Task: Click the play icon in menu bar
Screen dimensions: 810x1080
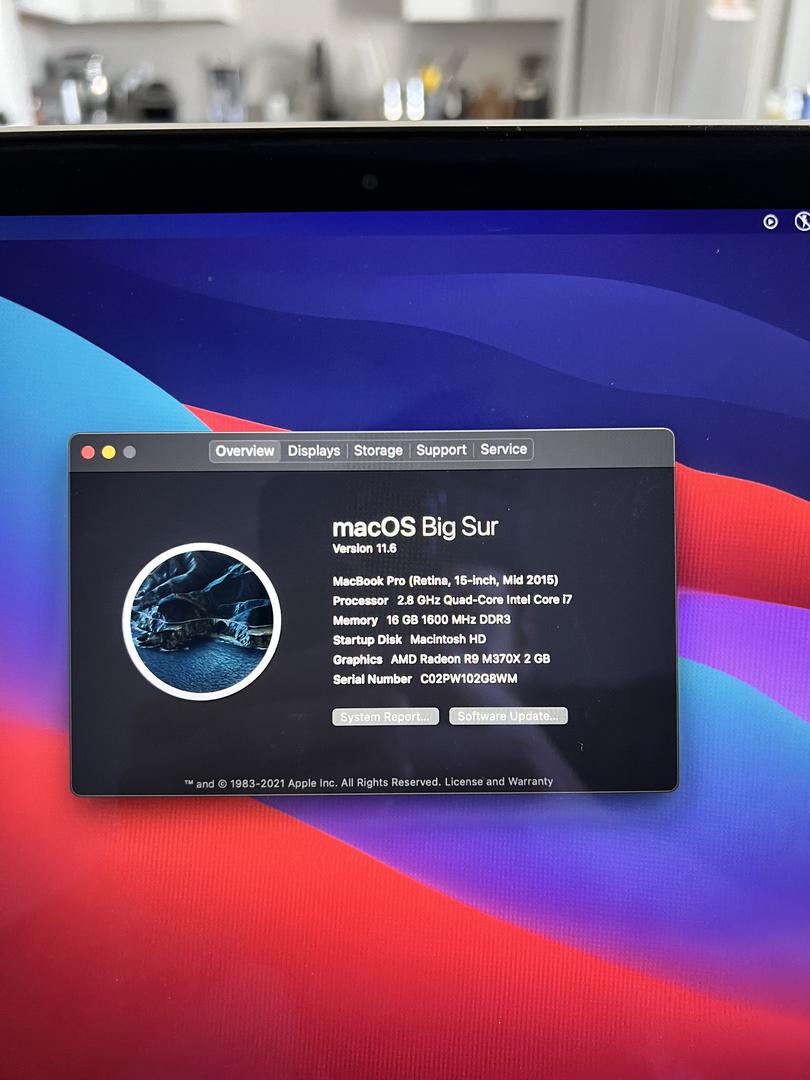Action: coord(771,222)
